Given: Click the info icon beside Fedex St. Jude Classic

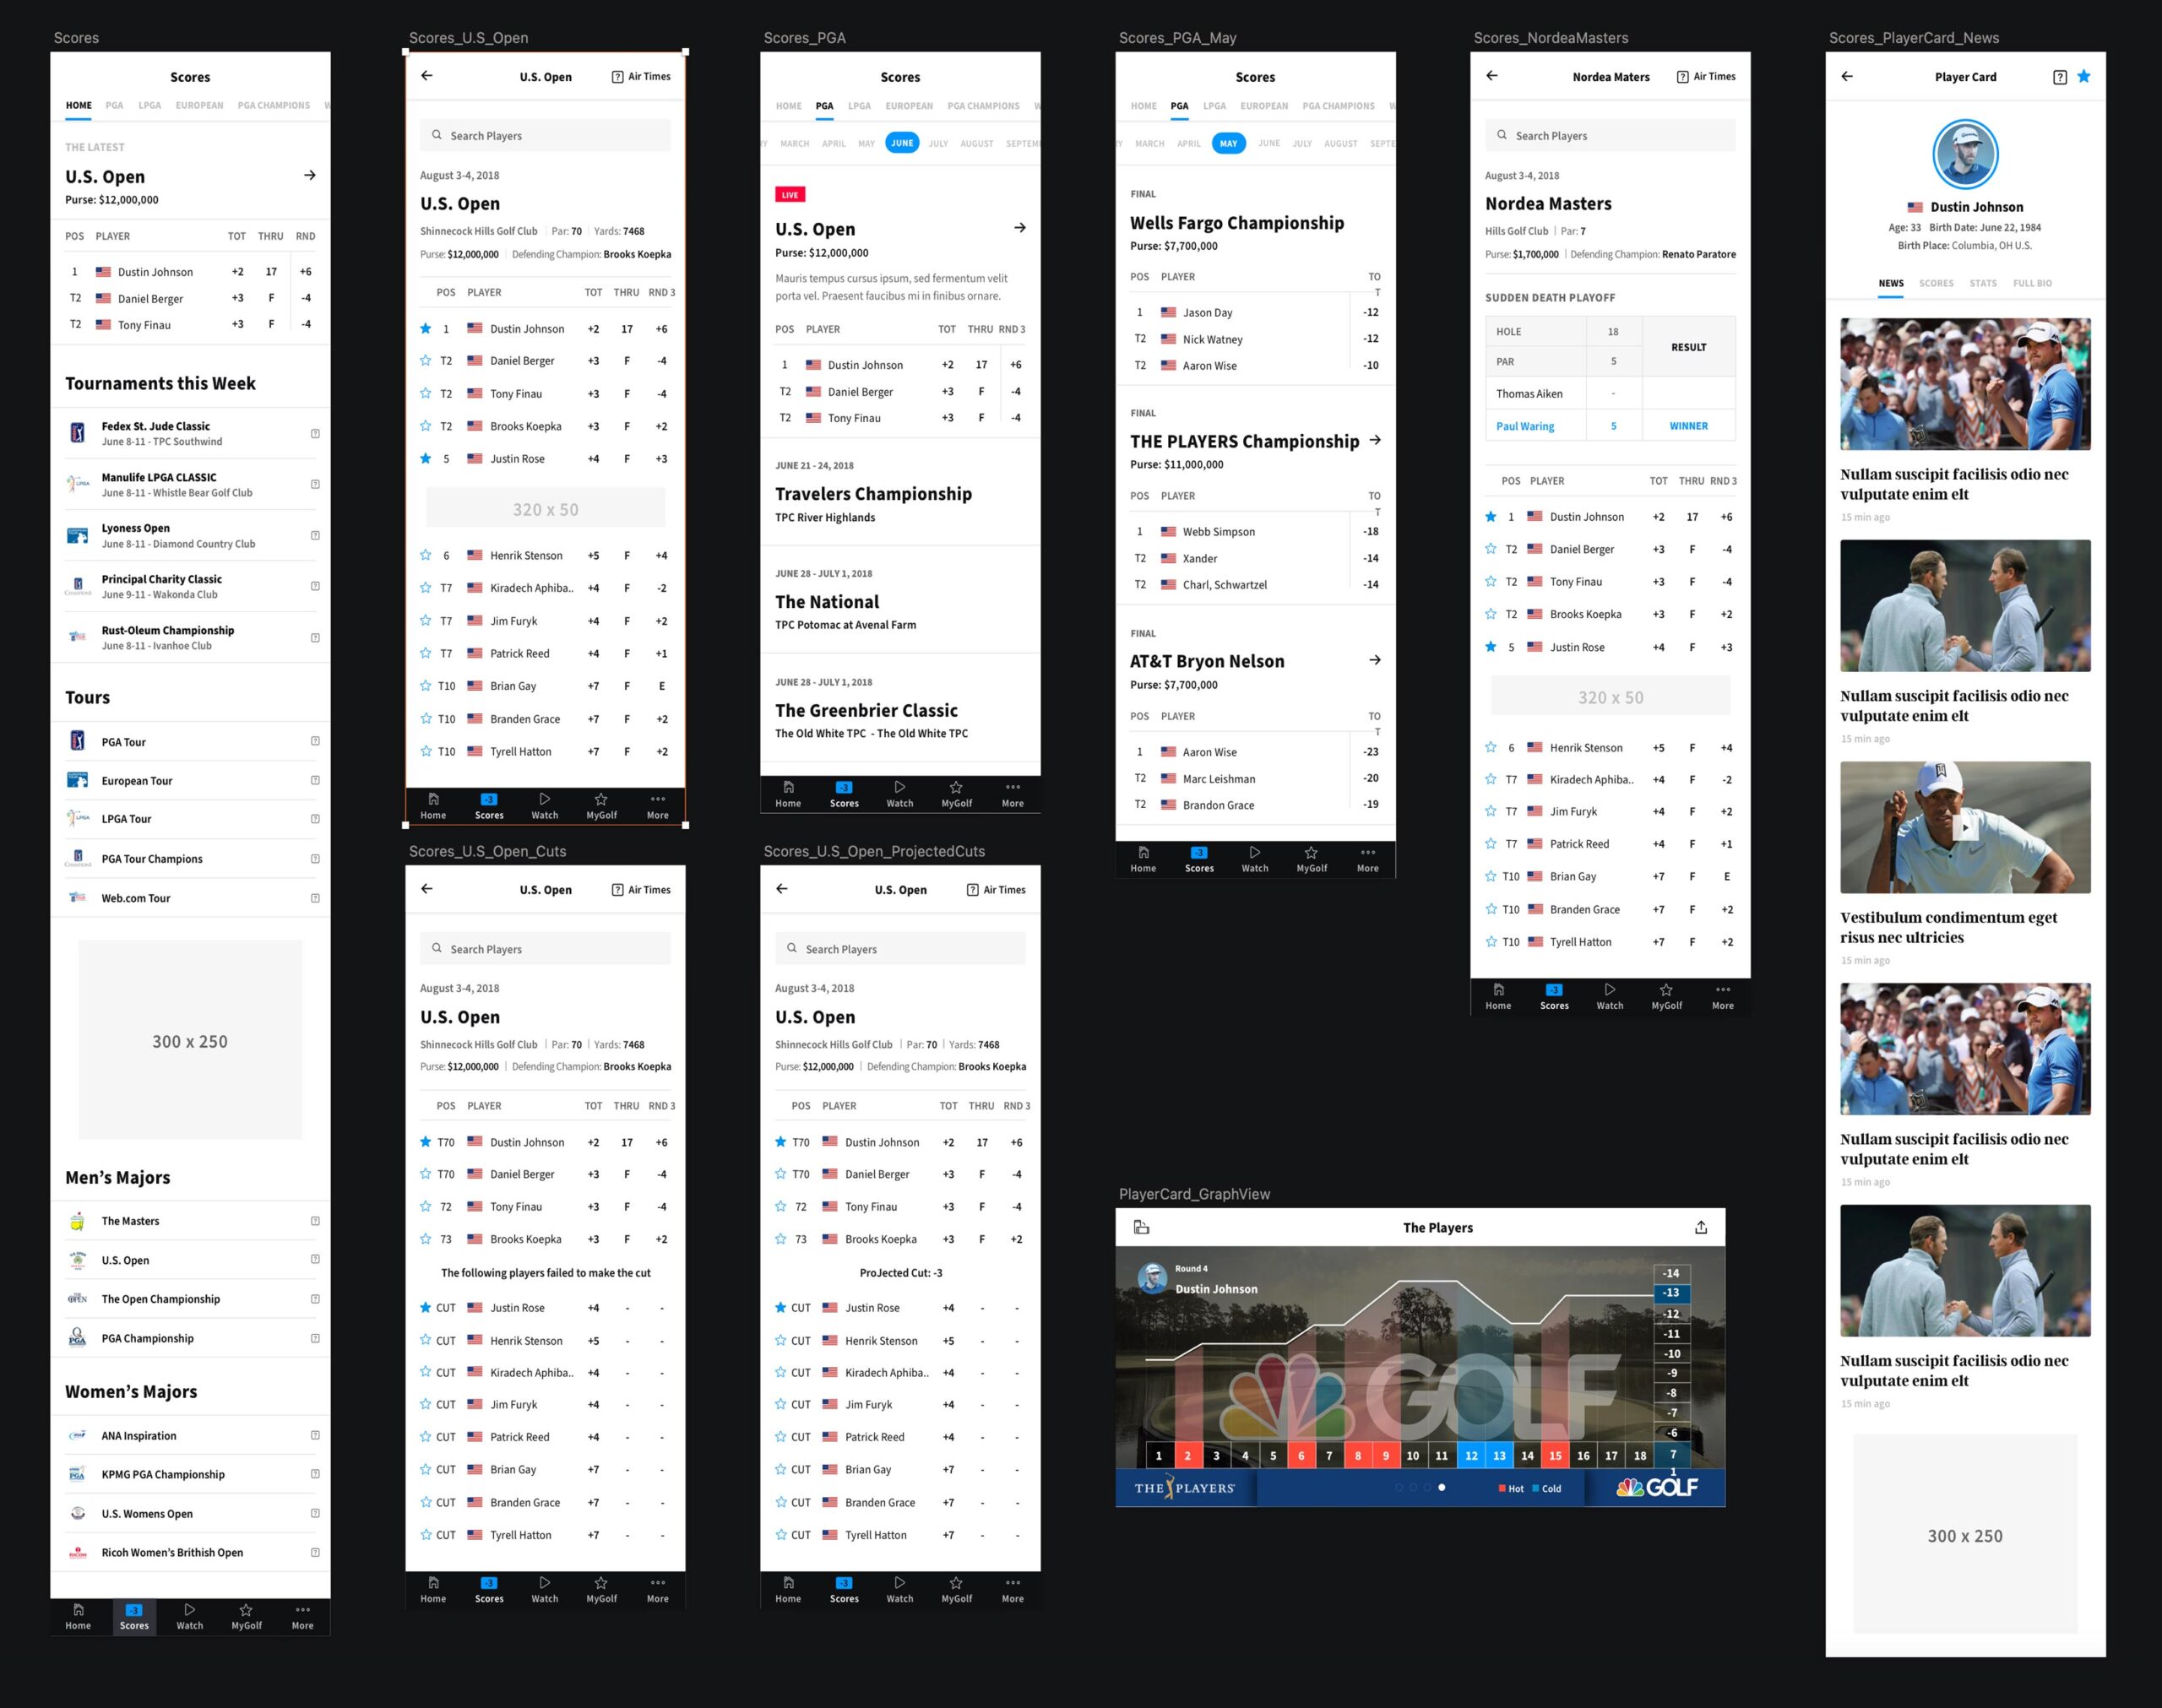Looking at the screenshot, I should click(315, 433).
